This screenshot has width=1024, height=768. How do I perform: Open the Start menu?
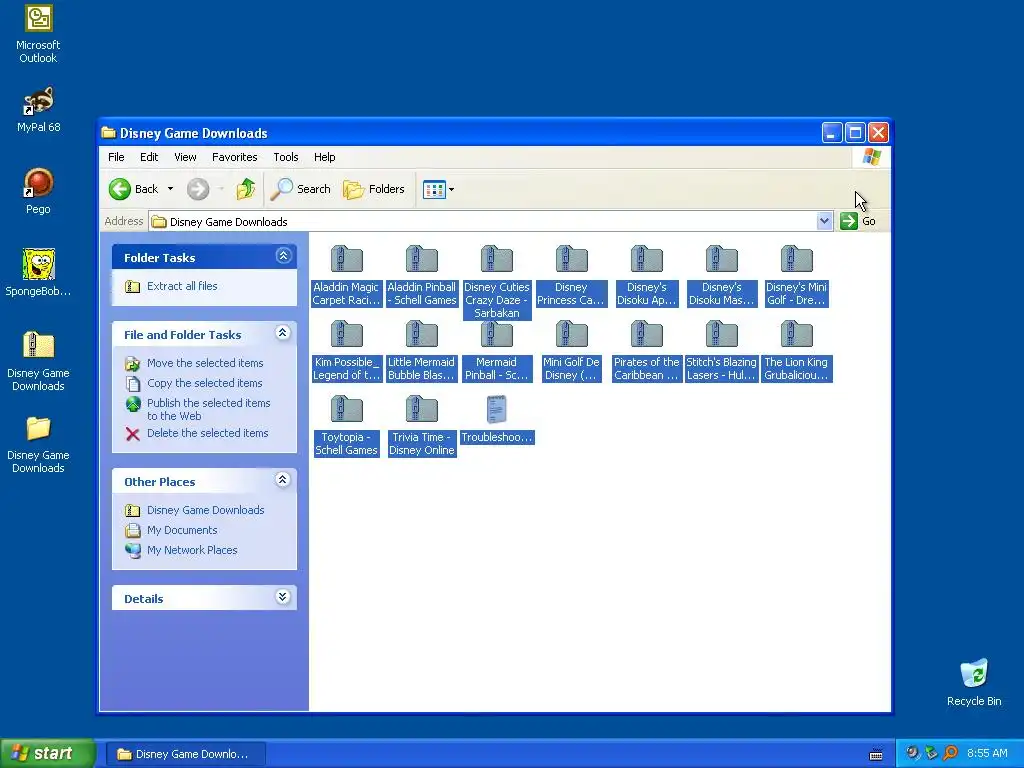pyautogui.click(x=47, y=754)
